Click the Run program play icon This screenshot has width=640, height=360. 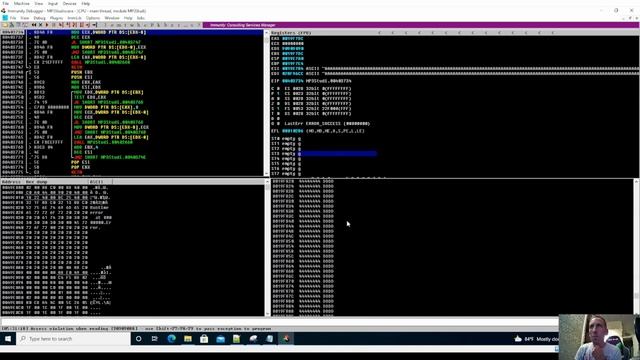pos(47,25)
